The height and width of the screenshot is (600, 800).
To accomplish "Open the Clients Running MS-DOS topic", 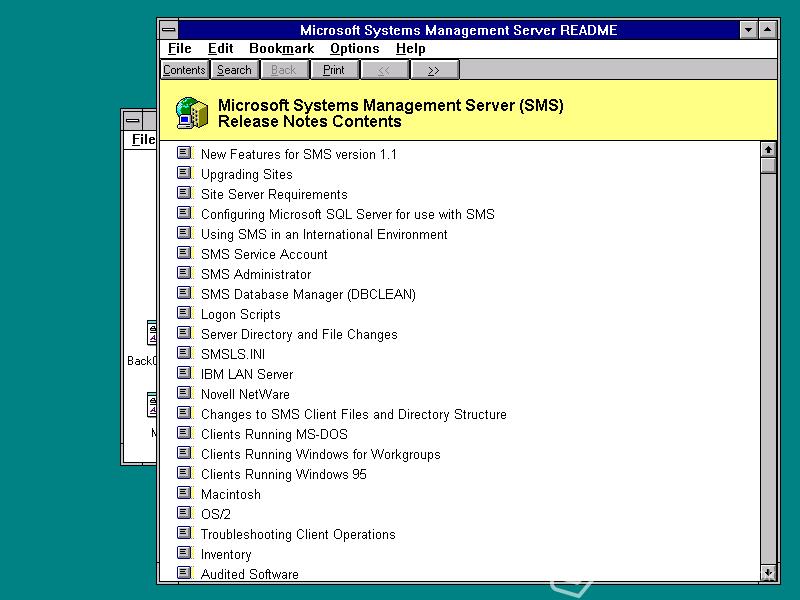I will click(x=274, y=434).
